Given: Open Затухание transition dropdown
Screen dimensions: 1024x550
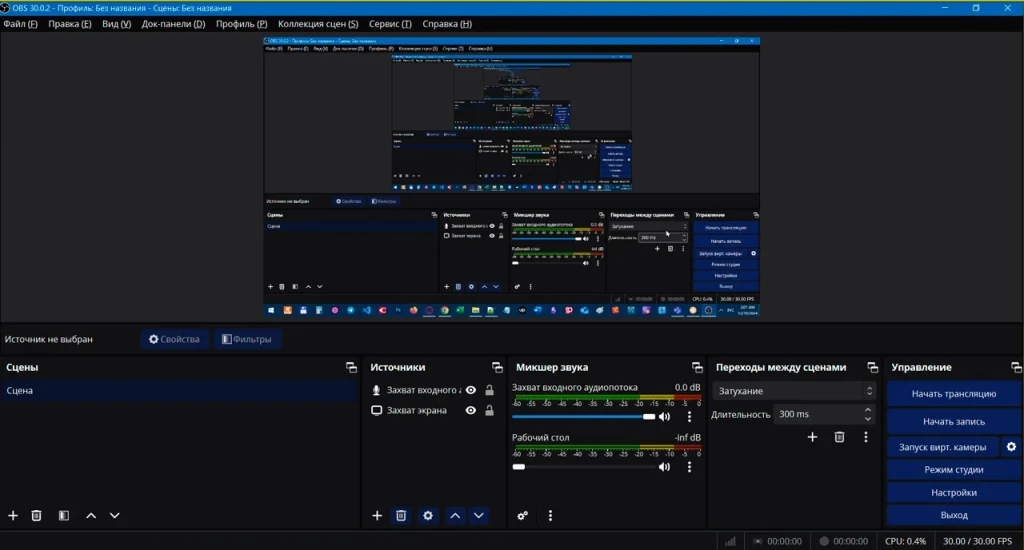Looking at the screenshot, I should 793,391.
